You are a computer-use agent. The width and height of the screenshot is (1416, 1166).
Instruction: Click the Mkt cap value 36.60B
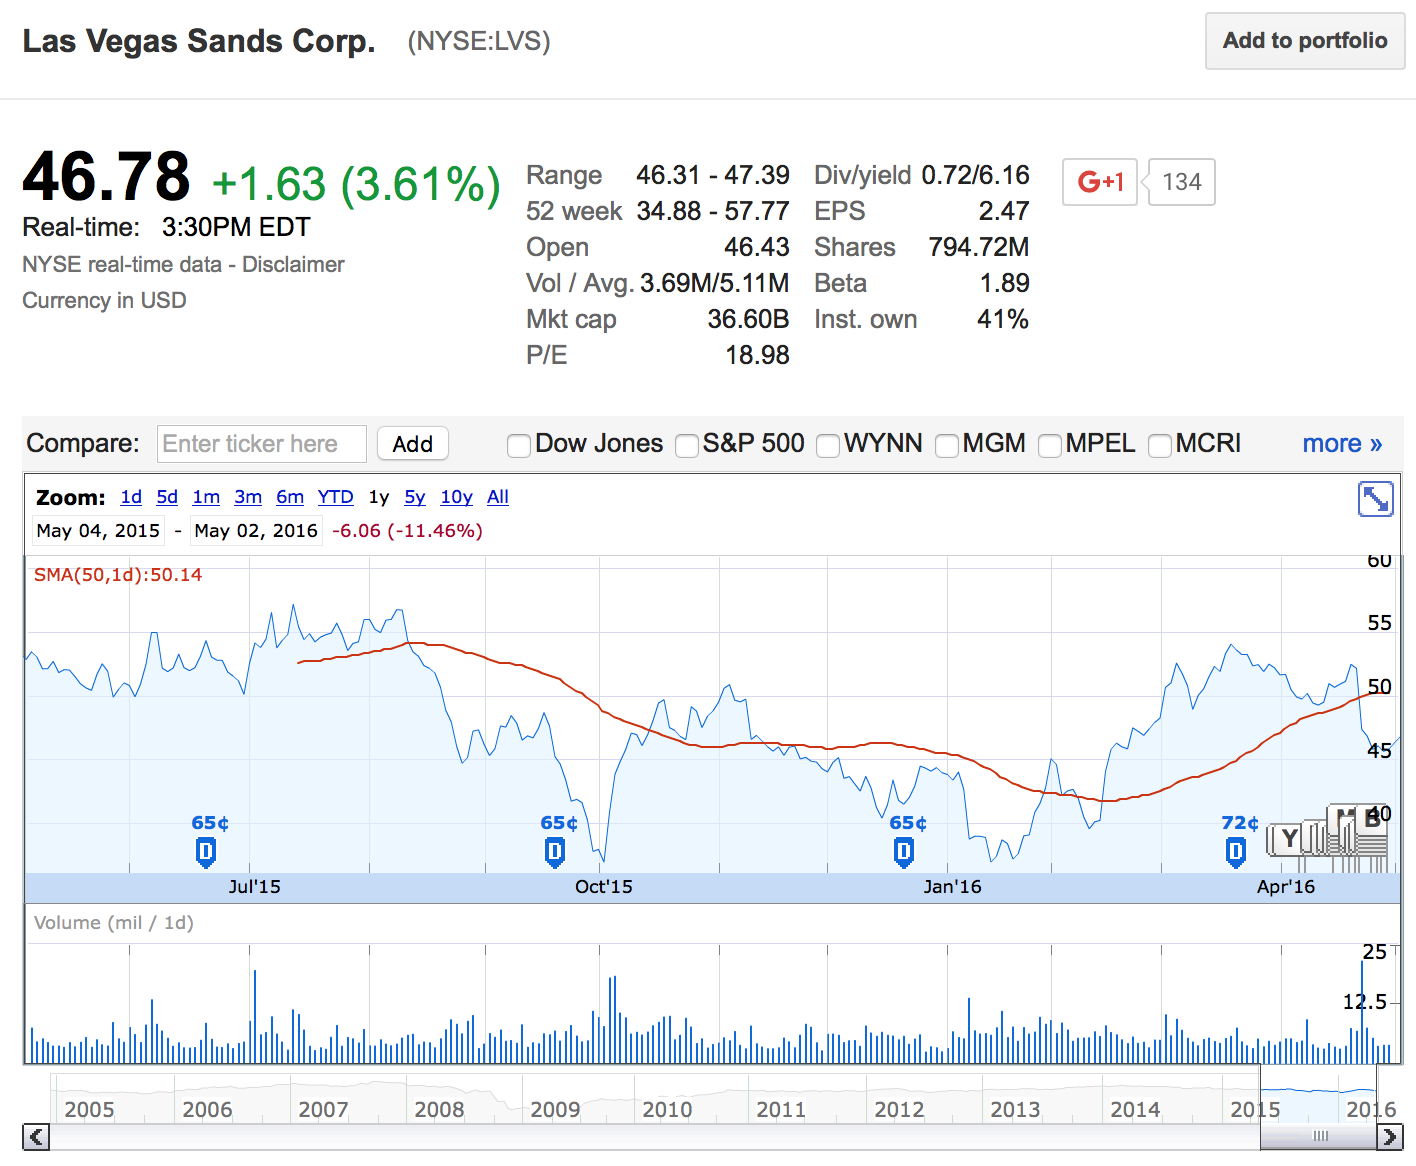click(748, 319)
